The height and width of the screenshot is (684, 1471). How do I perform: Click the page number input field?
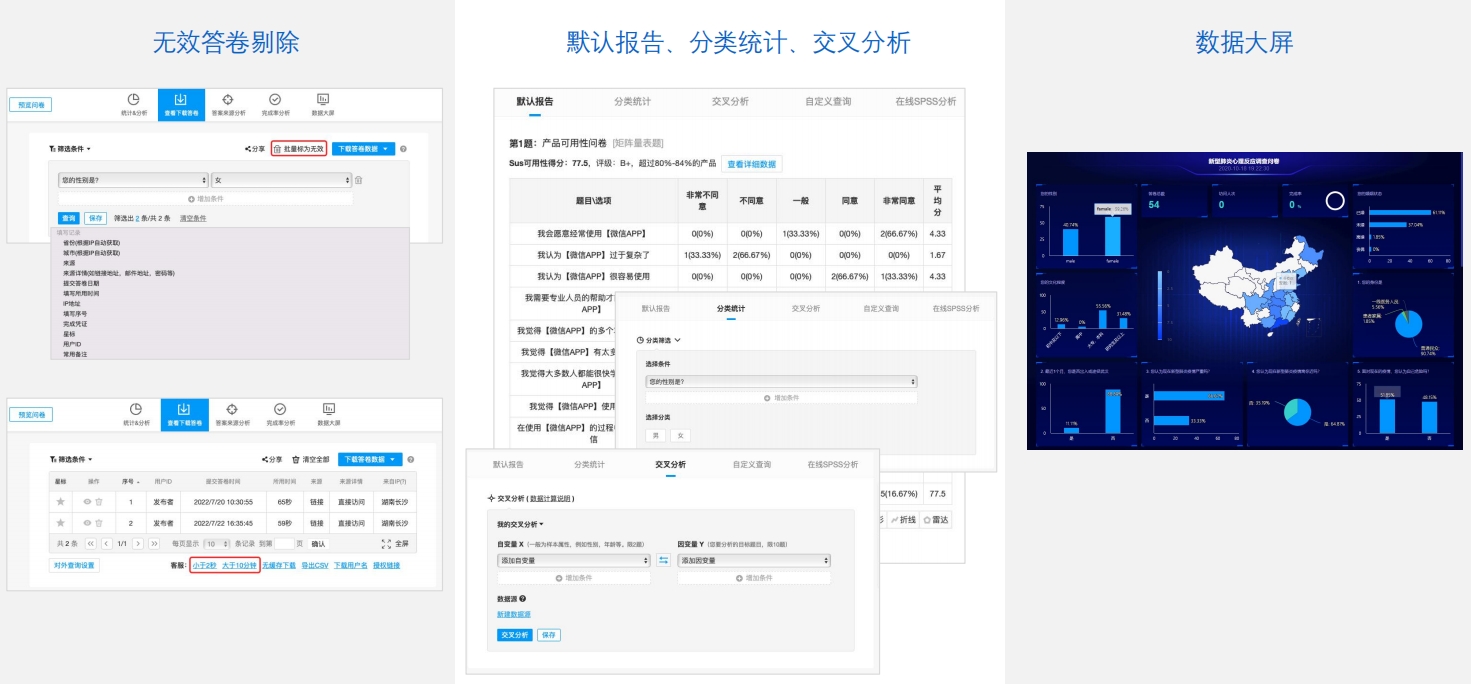tap(284, 544)
